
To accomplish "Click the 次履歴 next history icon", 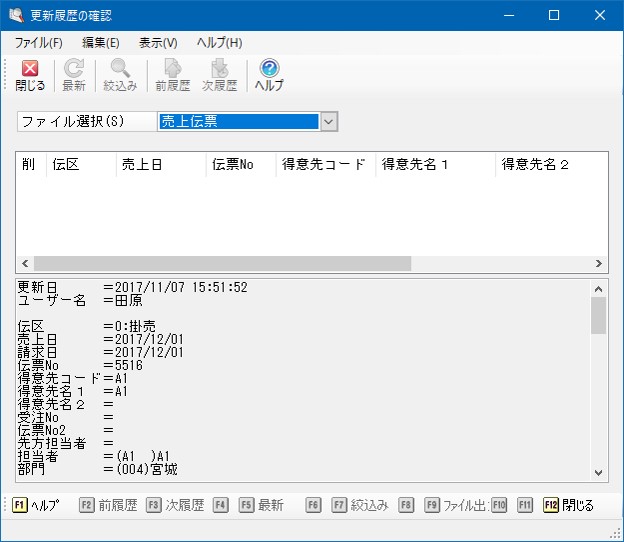I will 219,70.
